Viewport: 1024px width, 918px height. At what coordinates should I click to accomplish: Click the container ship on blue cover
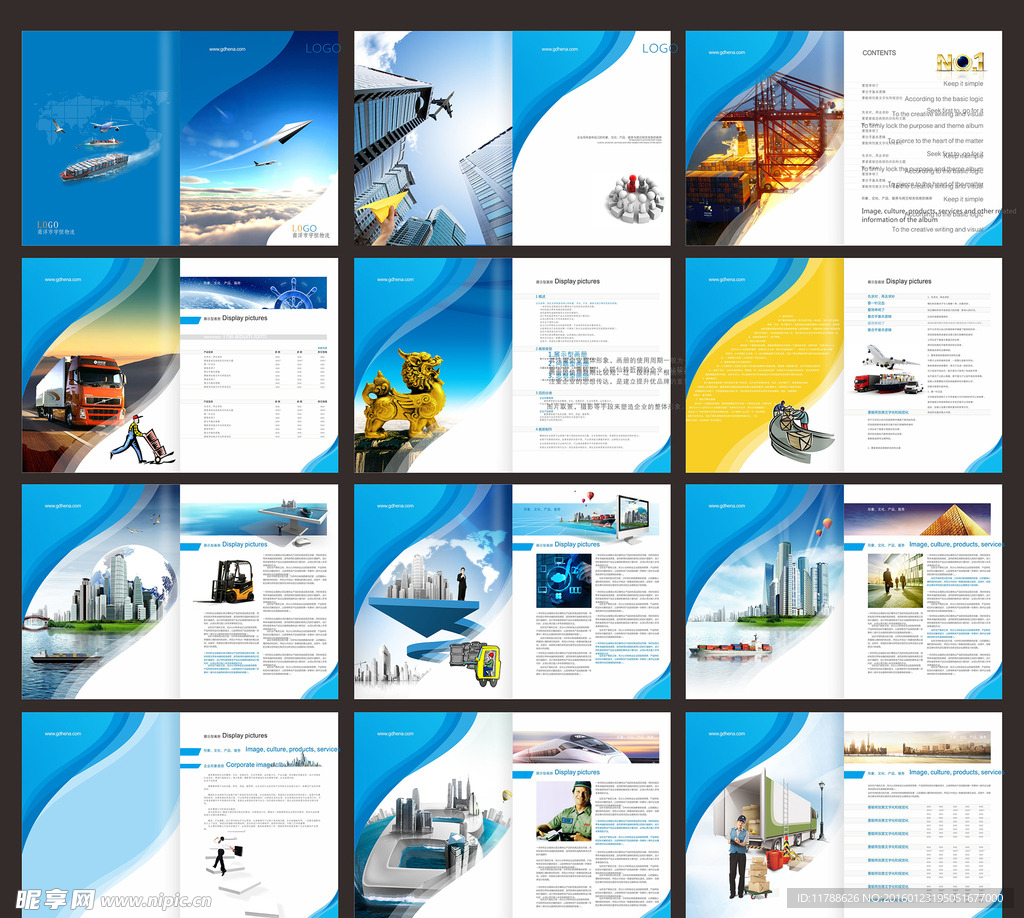pos(95,165)
